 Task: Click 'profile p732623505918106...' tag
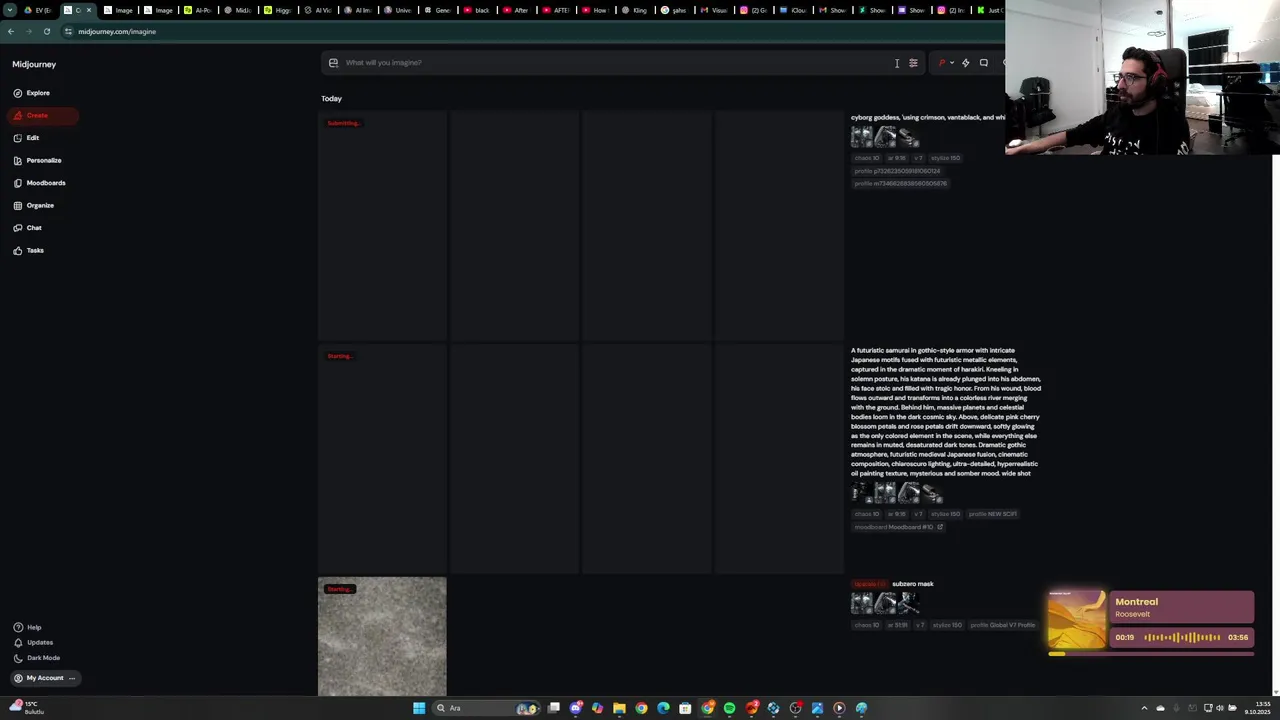tap(897, 171)
